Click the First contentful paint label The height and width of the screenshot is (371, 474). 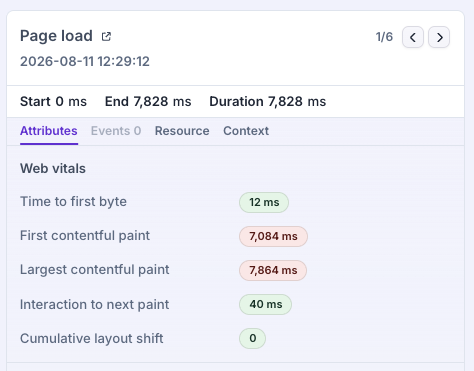click(x=85, y=236)
